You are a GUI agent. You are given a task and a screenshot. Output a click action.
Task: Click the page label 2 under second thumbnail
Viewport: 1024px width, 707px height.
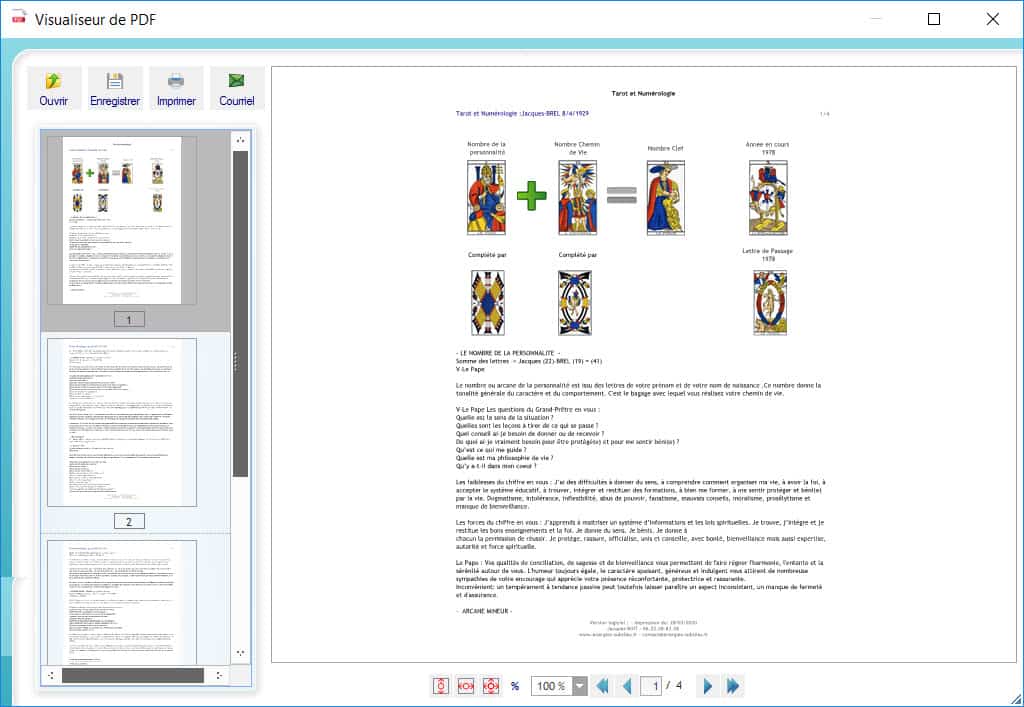[x=129, y=521]
